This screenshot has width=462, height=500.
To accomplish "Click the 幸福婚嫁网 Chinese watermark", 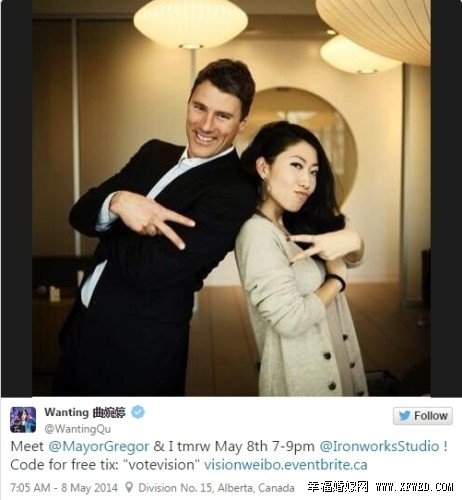I will pyautogui.click(x=338, y=487).
